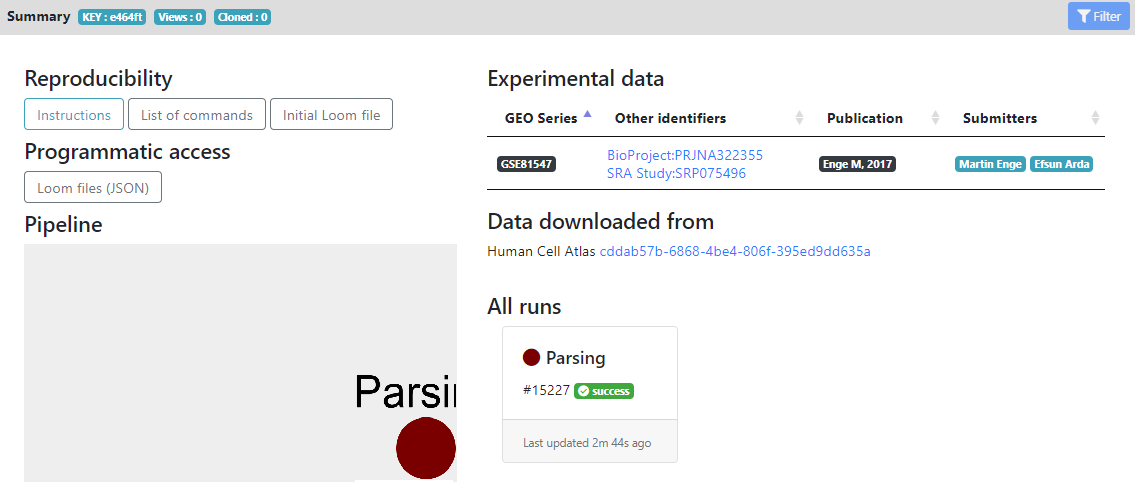The image size is (1135, 482).
Task: Download the Initial Loom file
Action: (x=331, y=115)
